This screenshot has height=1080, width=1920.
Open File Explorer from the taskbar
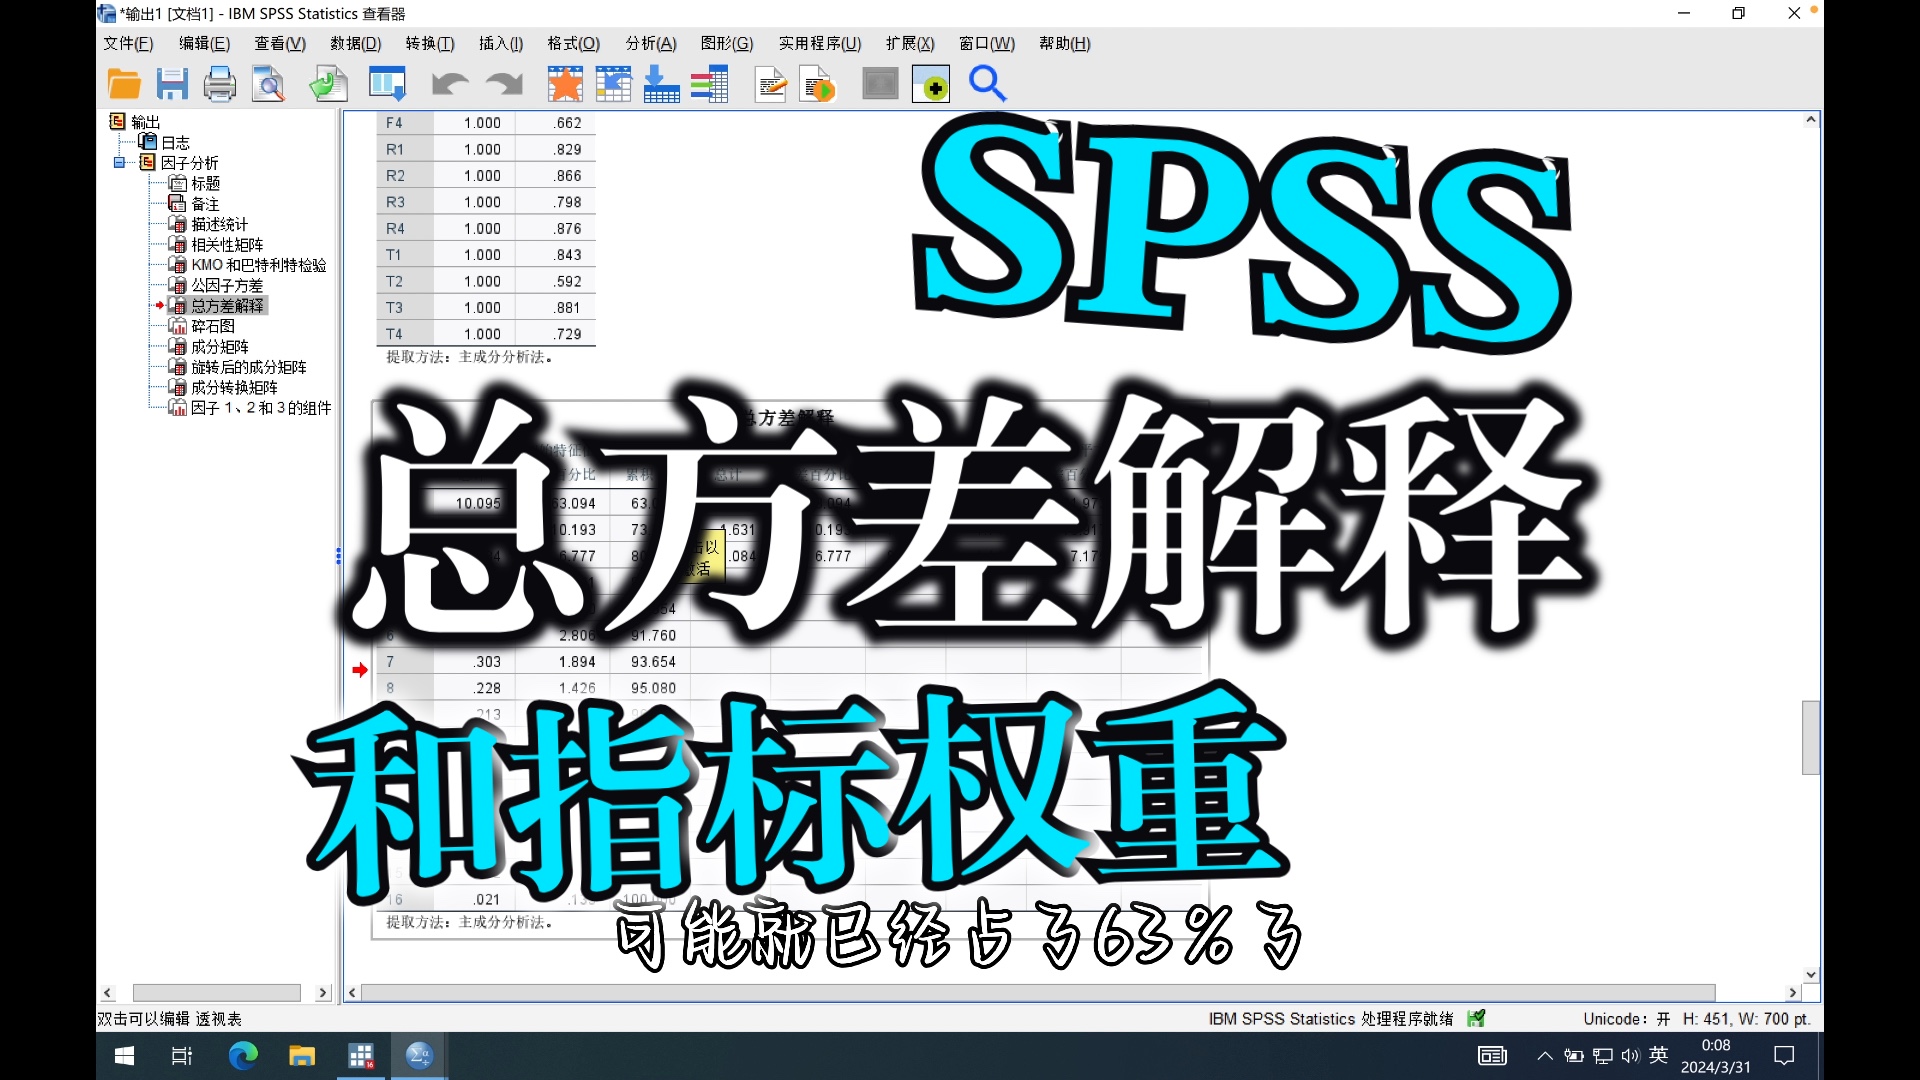302,1056
